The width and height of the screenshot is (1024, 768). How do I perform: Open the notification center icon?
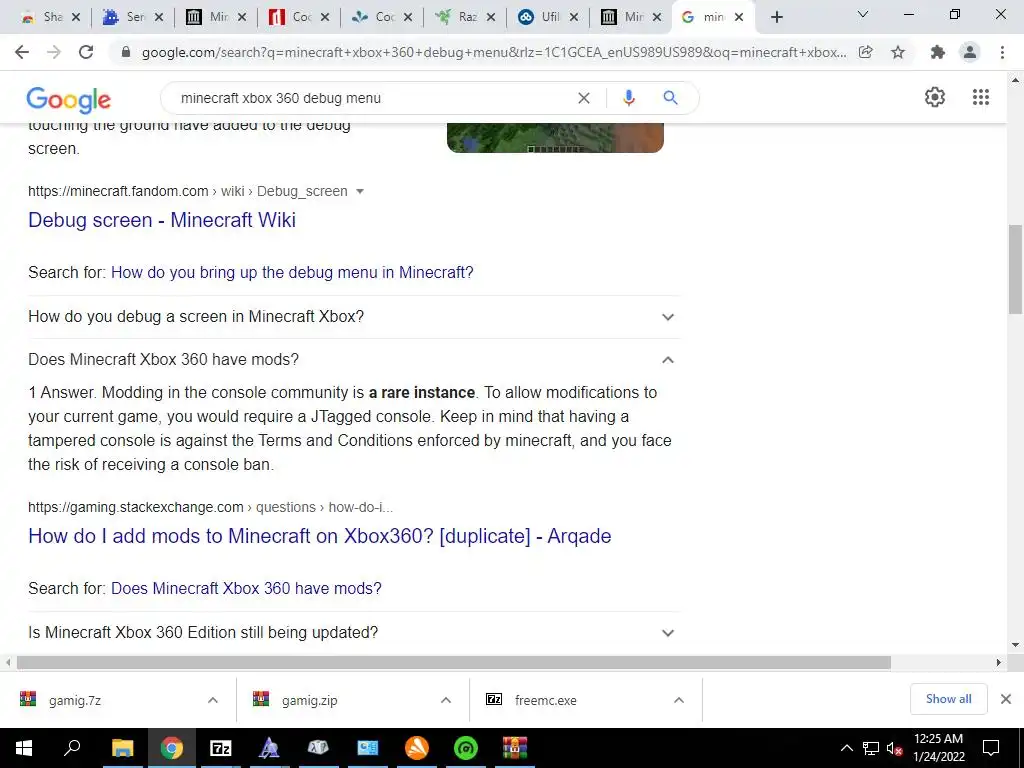(x=991, y=748)
